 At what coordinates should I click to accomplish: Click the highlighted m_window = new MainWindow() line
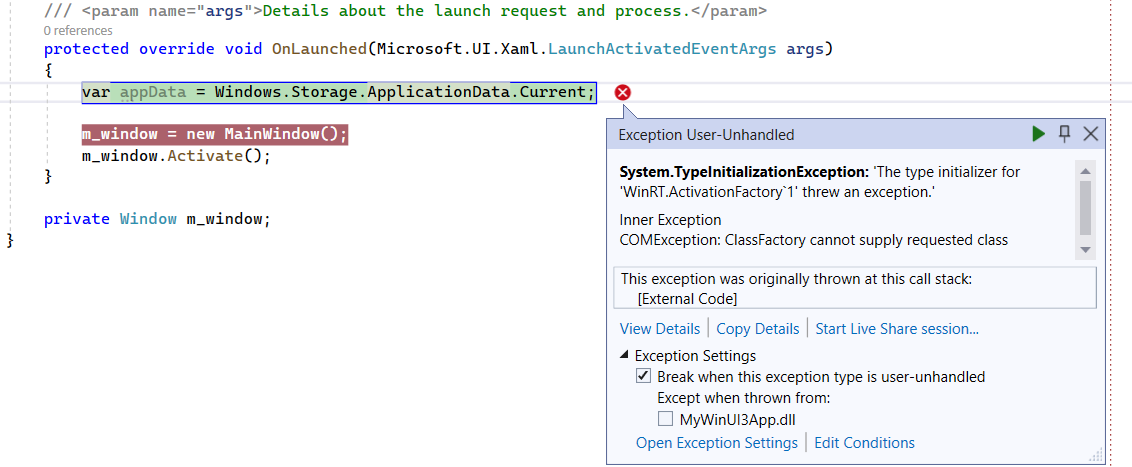[x=214, y=134]
